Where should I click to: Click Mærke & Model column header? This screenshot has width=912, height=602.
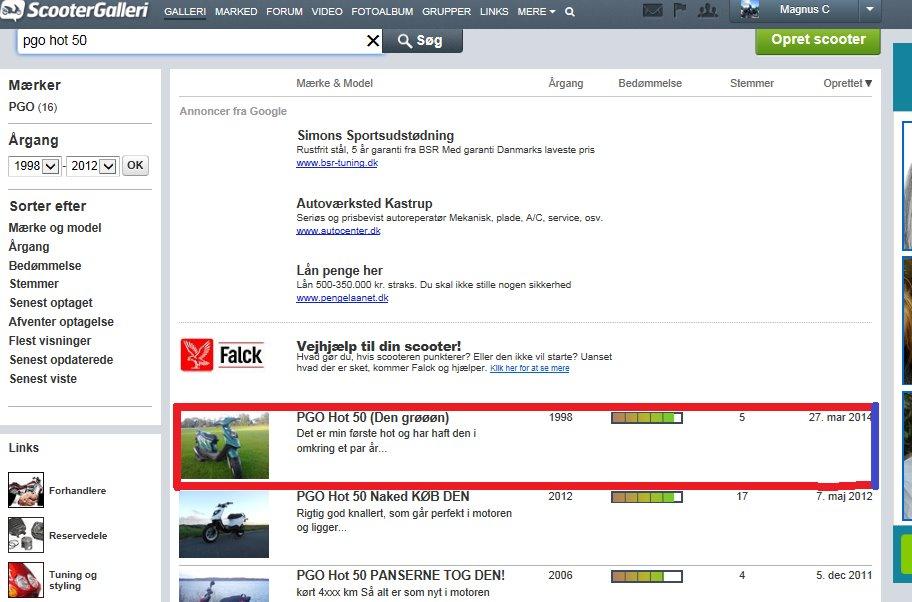point(334,83)
